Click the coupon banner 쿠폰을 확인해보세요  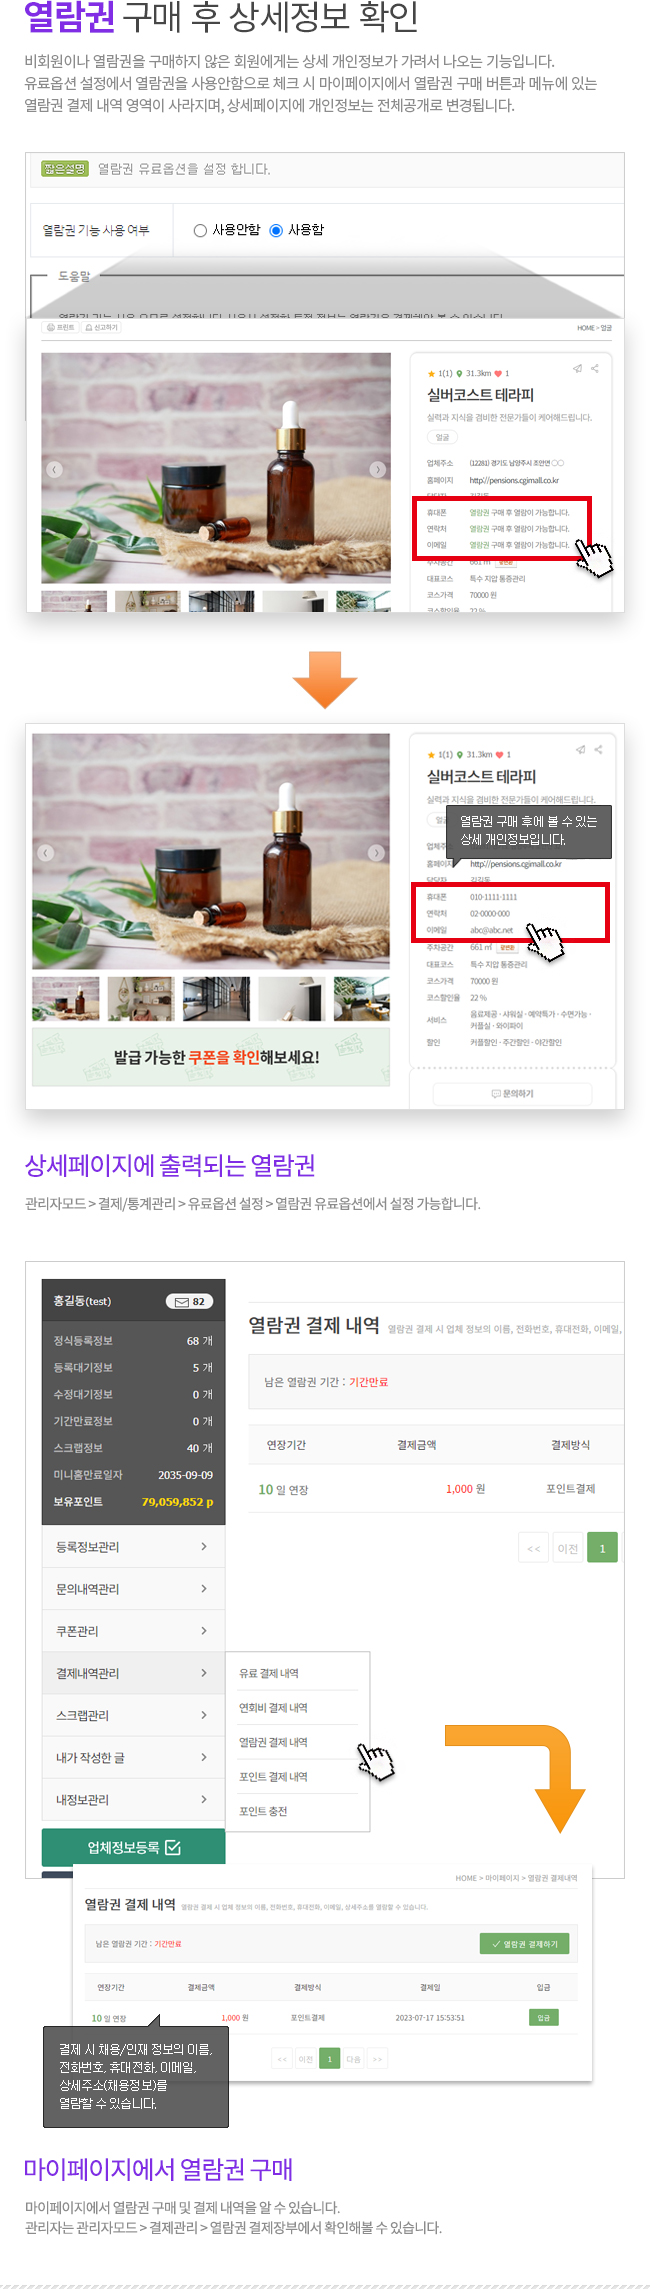tap(211, 1057)
